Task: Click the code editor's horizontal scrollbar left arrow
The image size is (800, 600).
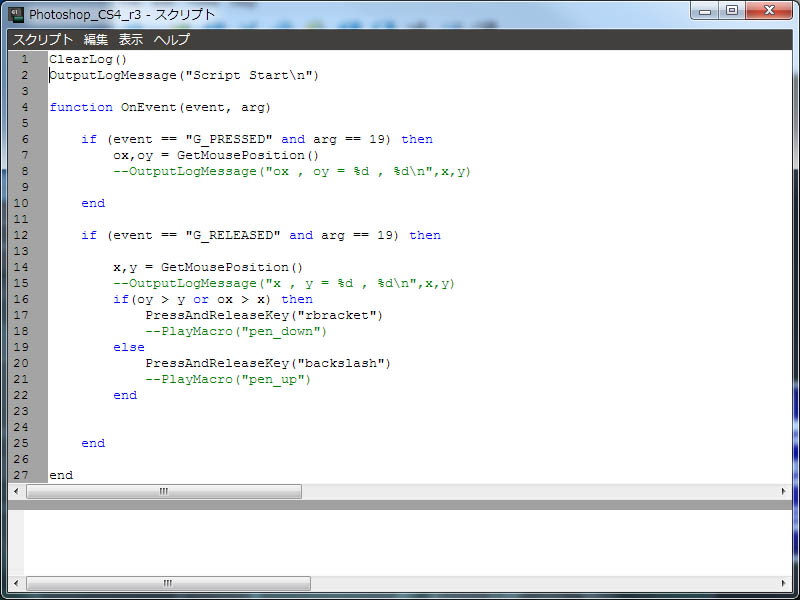Action: click(16, 491)
